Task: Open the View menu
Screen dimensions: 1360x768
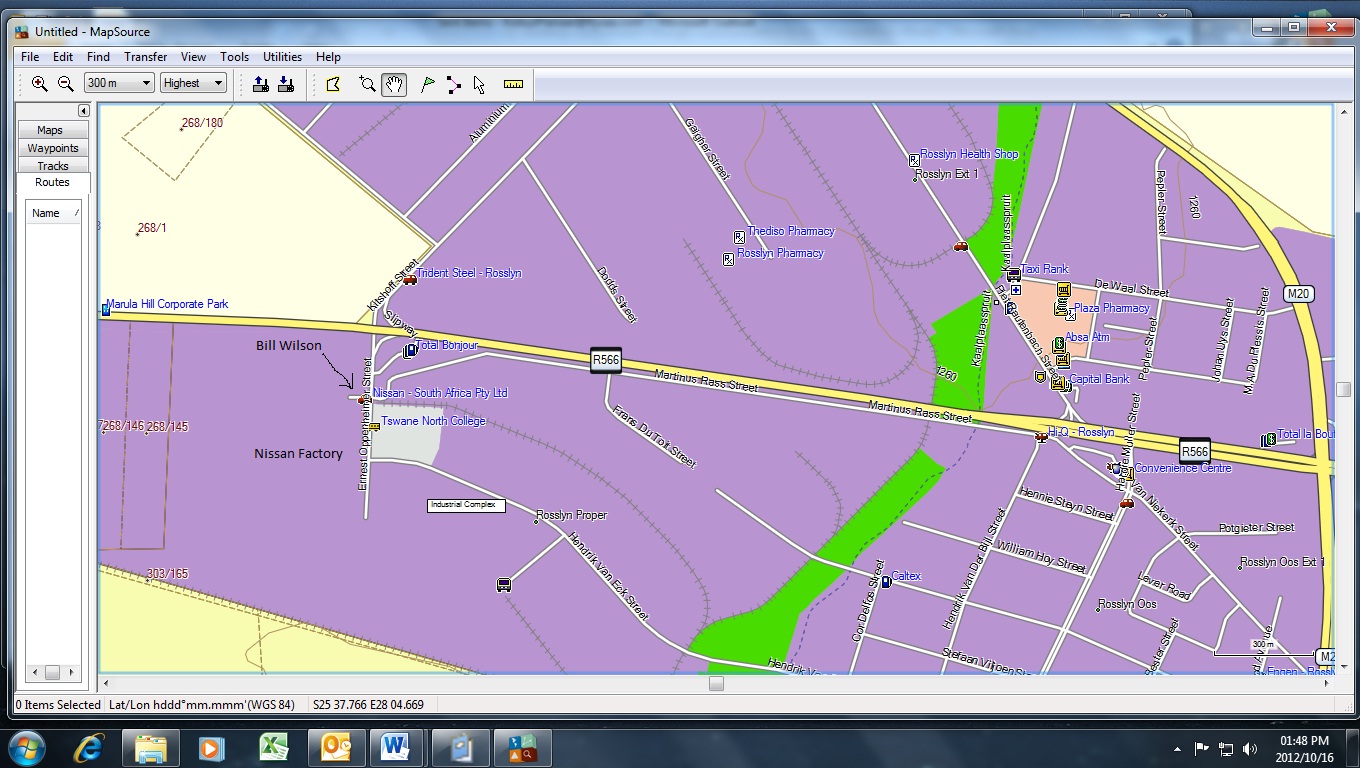Action: tap(193, 57)
